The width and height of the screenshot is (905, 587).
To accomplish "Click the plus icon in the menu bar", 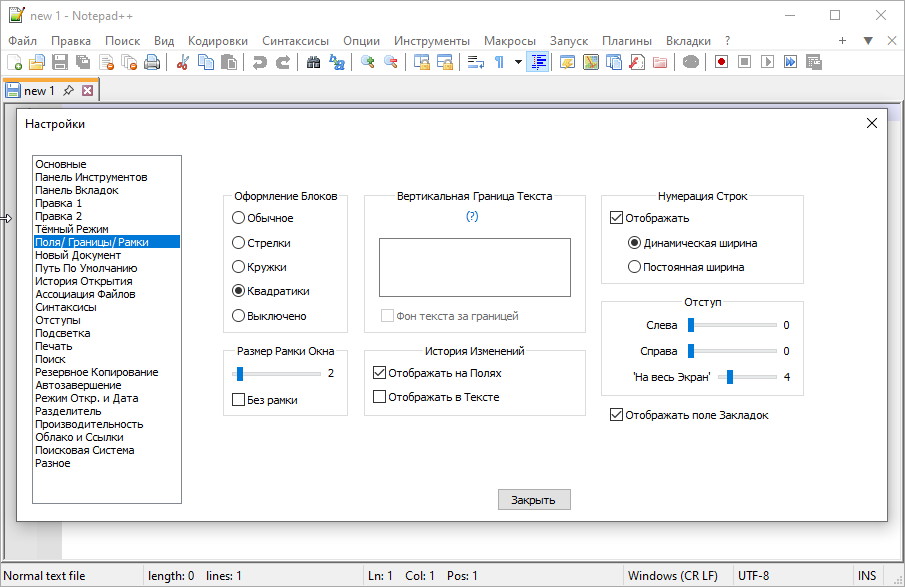I will 842,40.
